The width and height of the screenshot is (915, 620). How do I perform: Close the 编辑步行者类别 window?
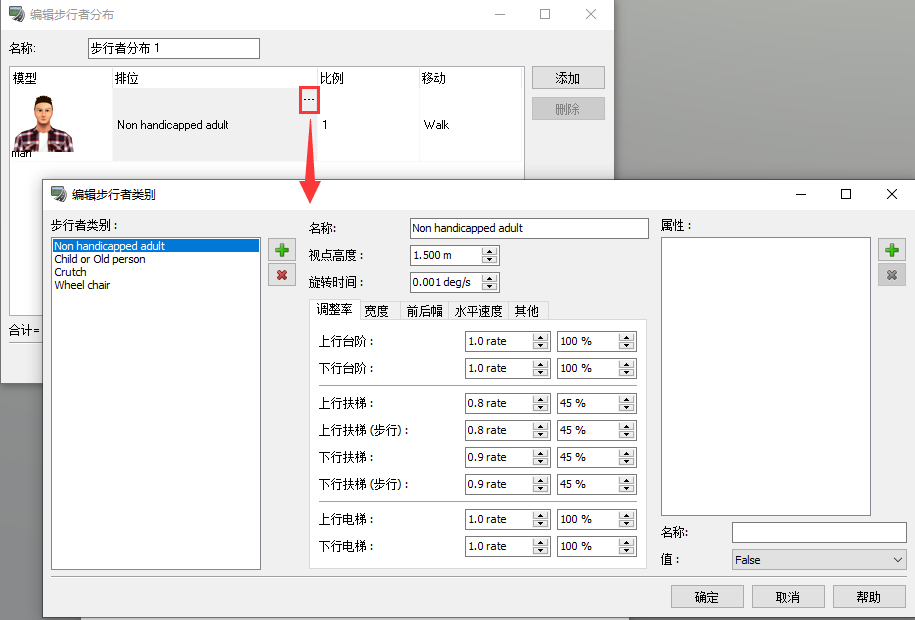(x=892, y=194)
